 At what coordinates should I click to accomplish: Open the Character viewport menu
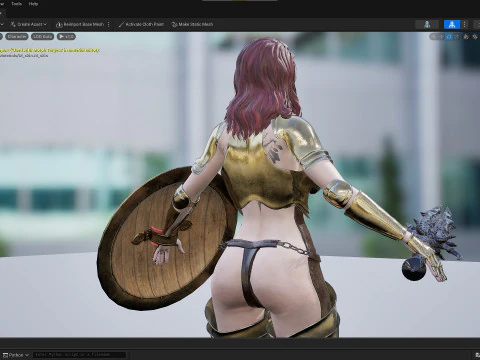tap(17, 37)
